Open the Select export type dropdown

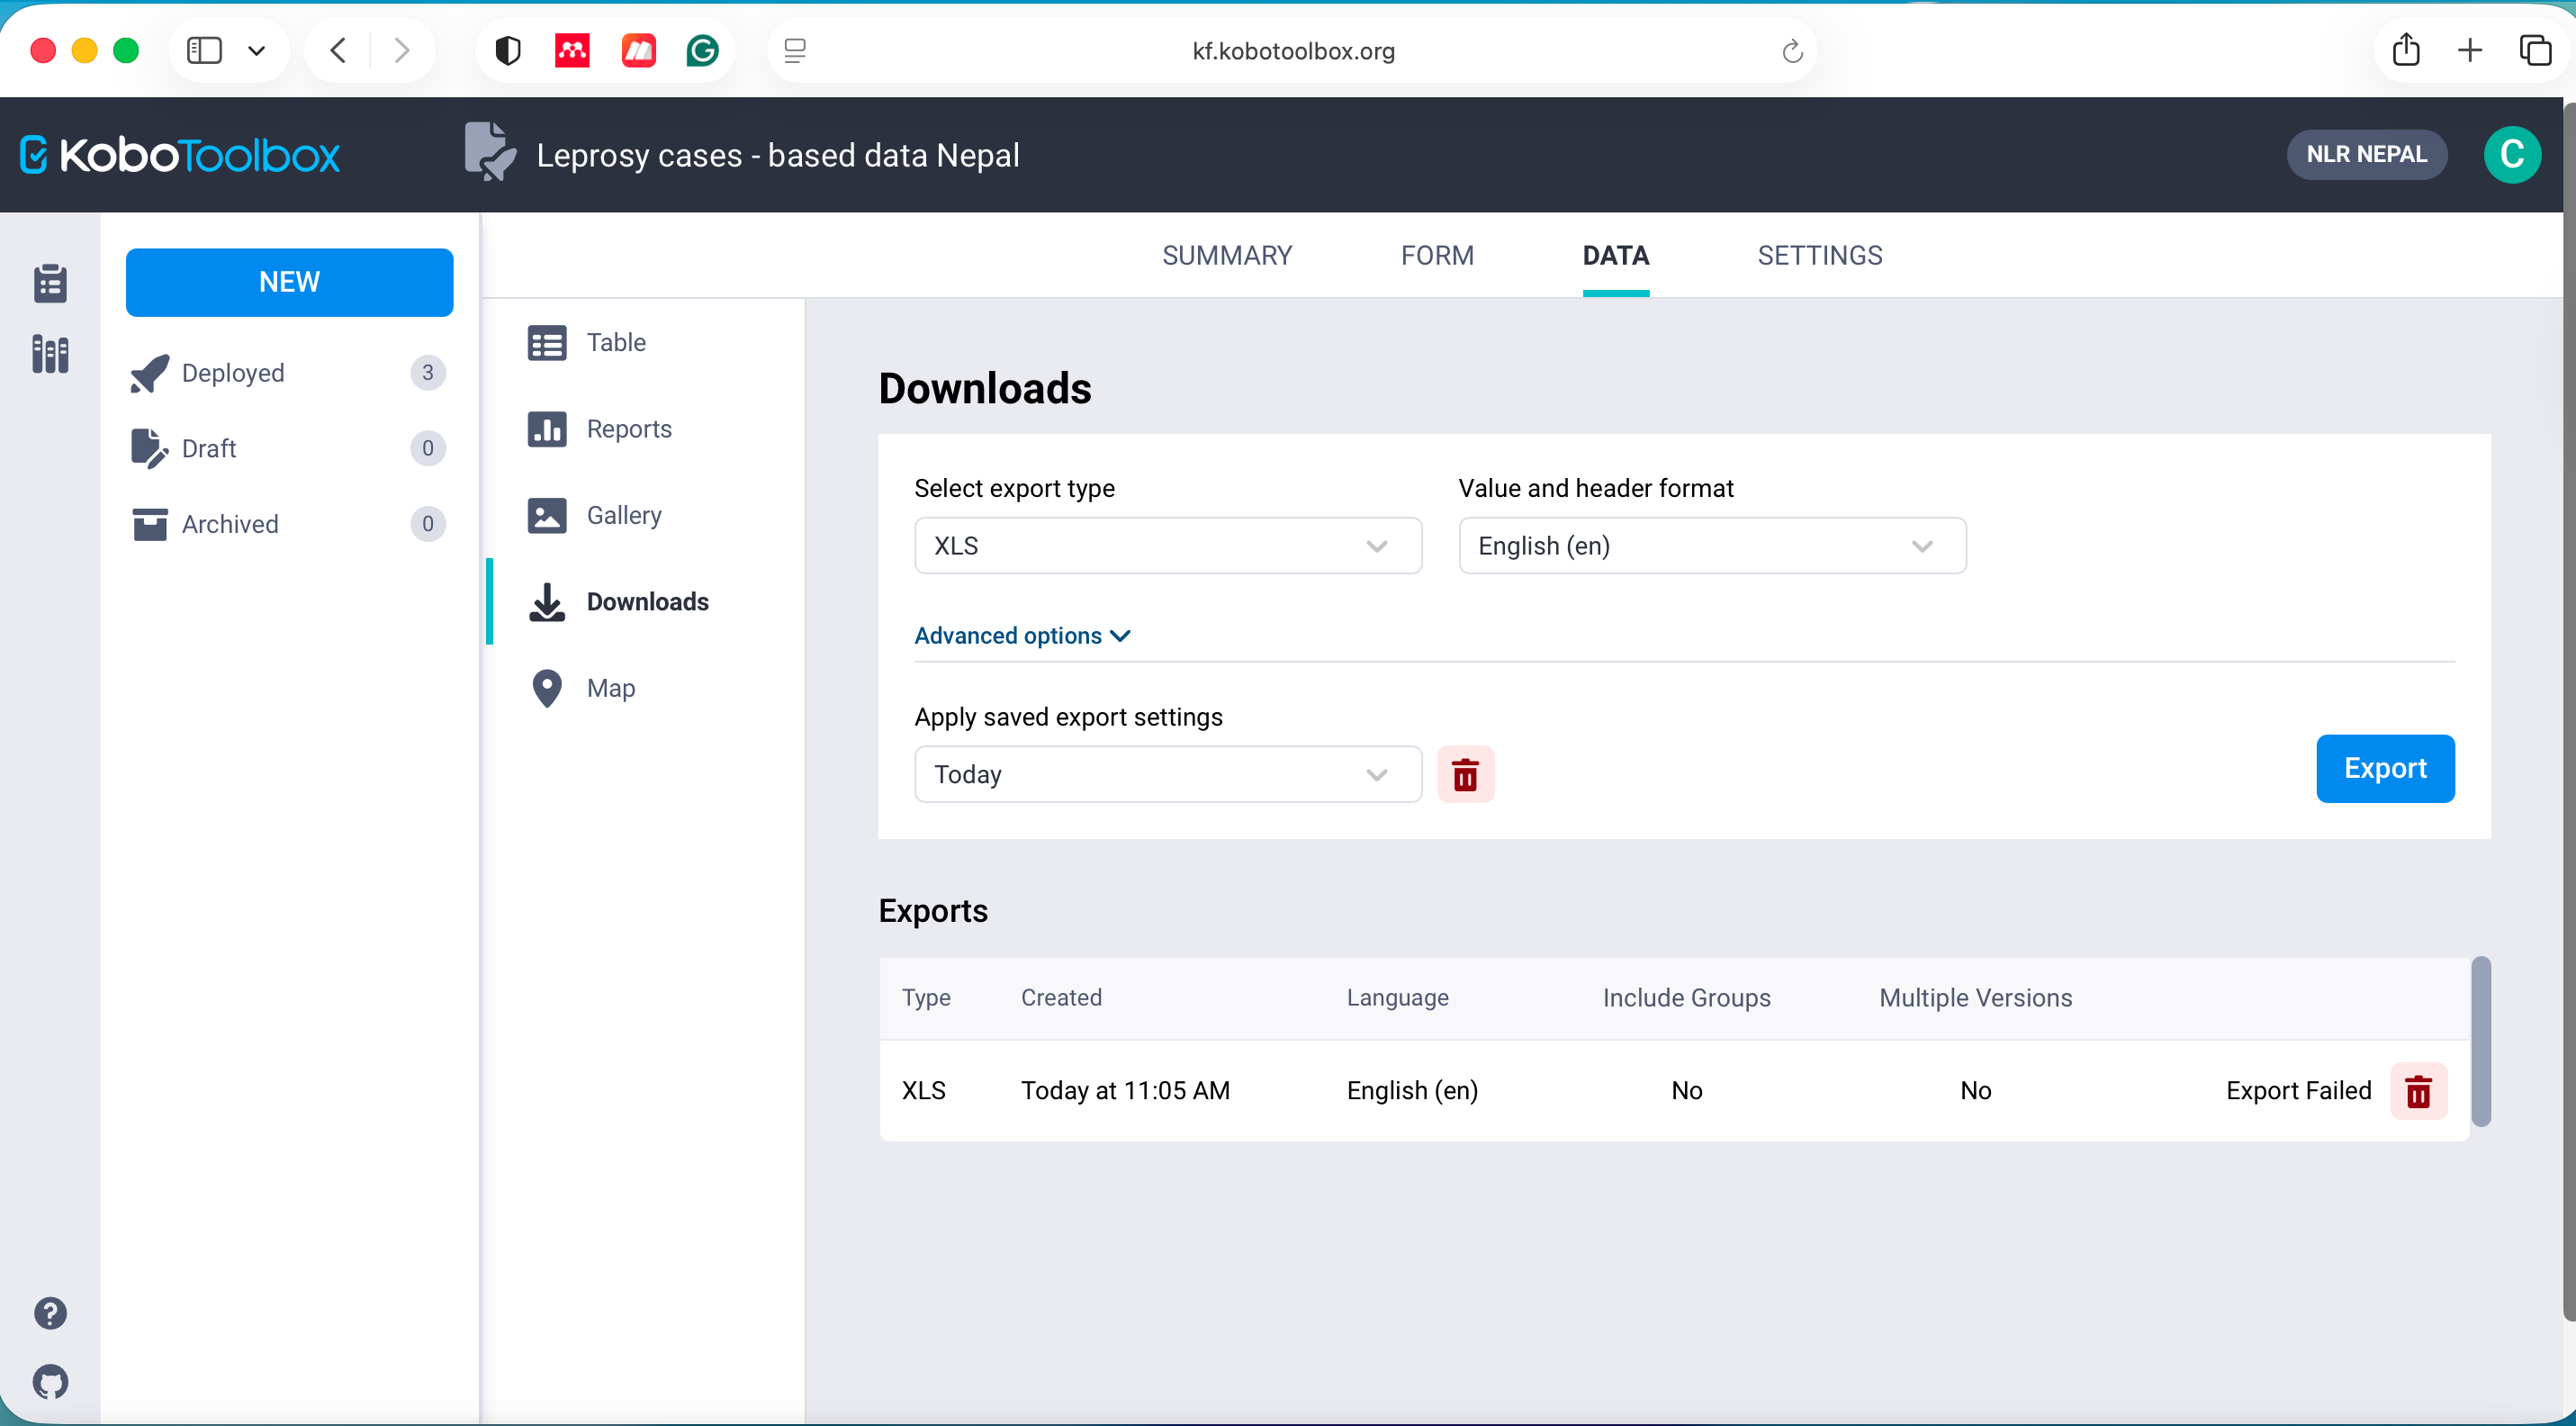[x=1167, y=546]
